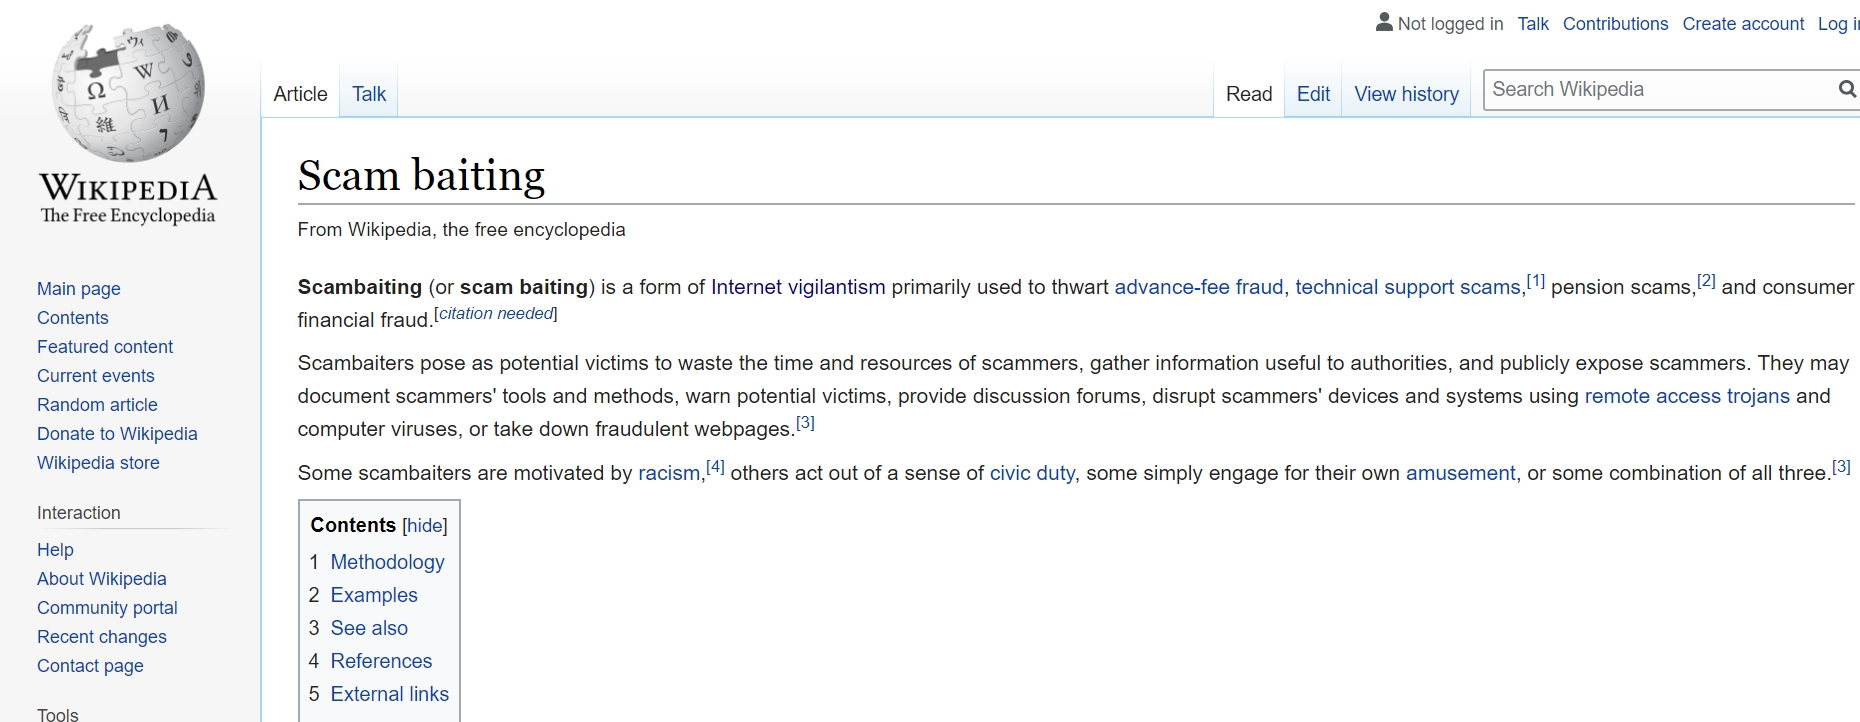Jump to Methodology section in contents
The height and width of the screenshot is (722, 1860).
(387, 563)
